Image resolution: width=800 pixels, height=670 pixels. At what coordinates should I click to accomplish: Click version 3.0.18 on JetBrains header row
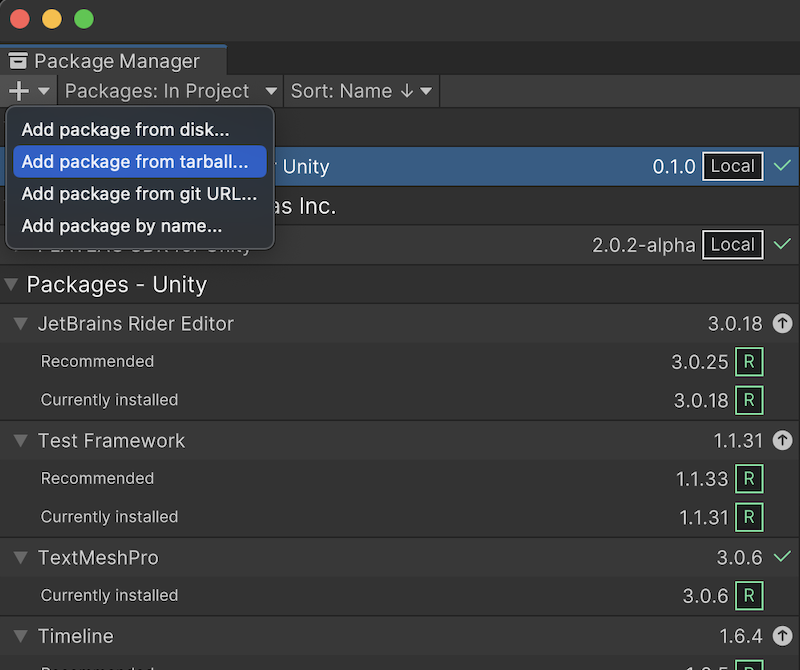pyautogui.click(x=735, y=324)
